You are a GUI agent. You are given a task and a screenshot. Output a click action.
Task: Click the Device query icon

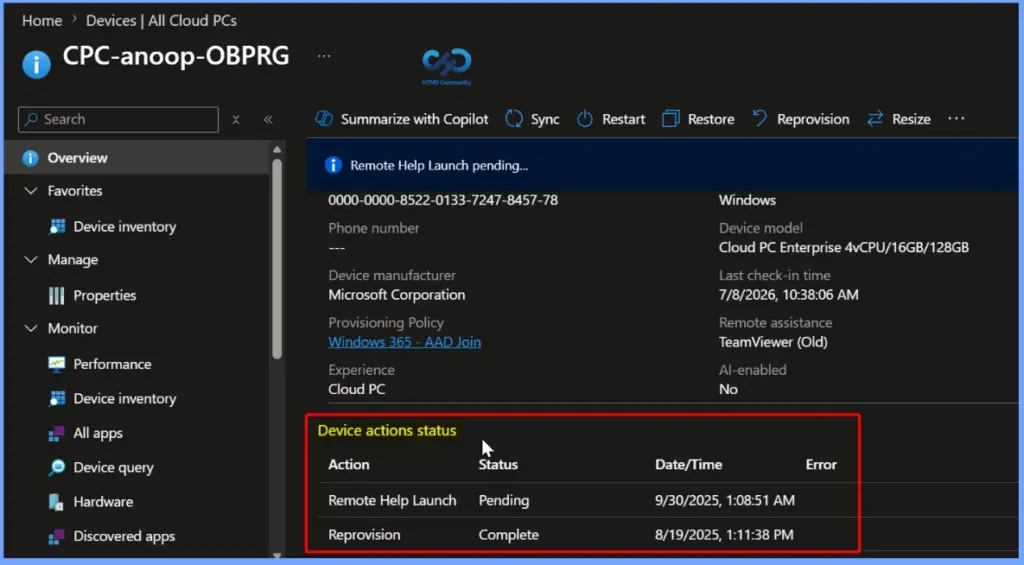(x=57, y=467)
